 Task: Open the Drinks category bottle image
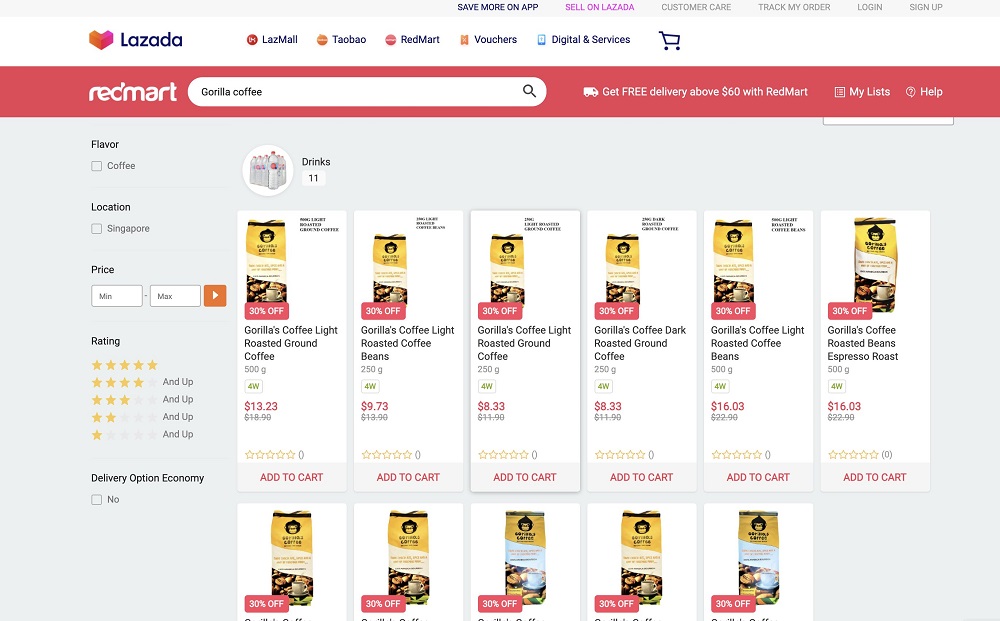268,170
